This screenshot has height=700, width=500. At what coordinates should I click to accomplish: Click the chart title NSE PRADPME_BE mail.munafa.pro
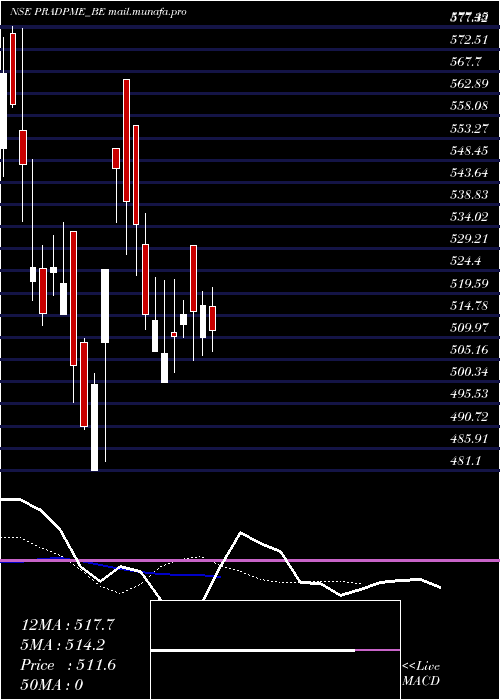click(98, 12)
